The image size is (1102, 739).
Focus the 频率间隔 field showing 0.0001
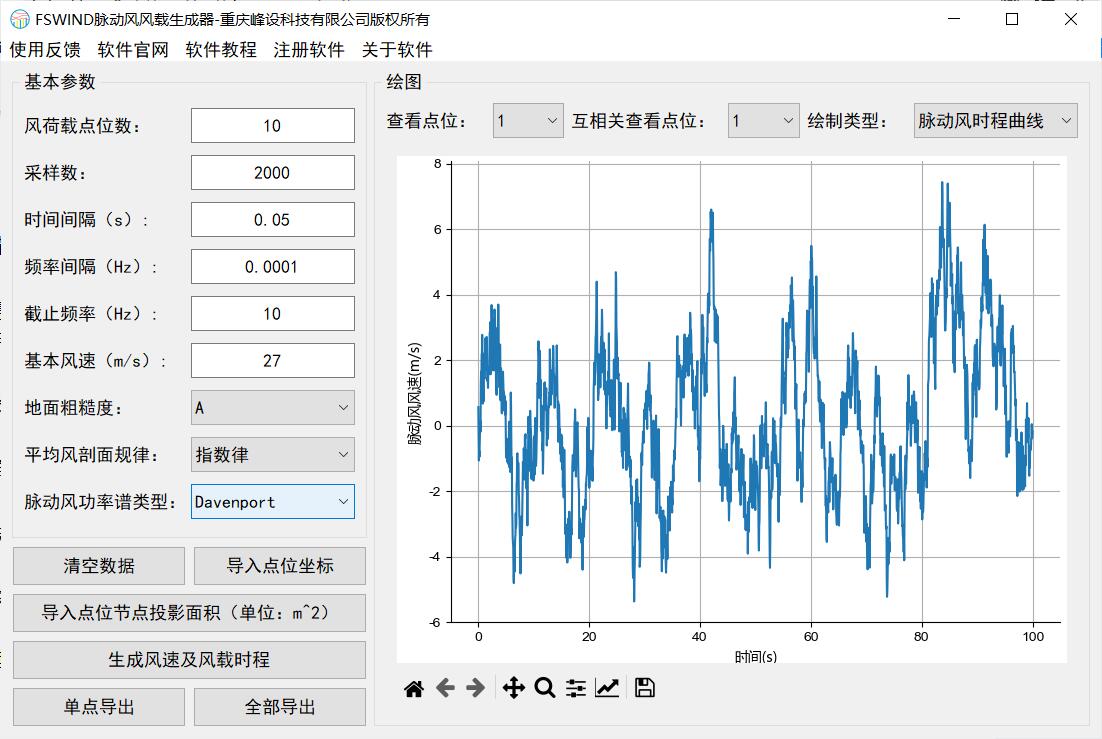click(273, 267)
